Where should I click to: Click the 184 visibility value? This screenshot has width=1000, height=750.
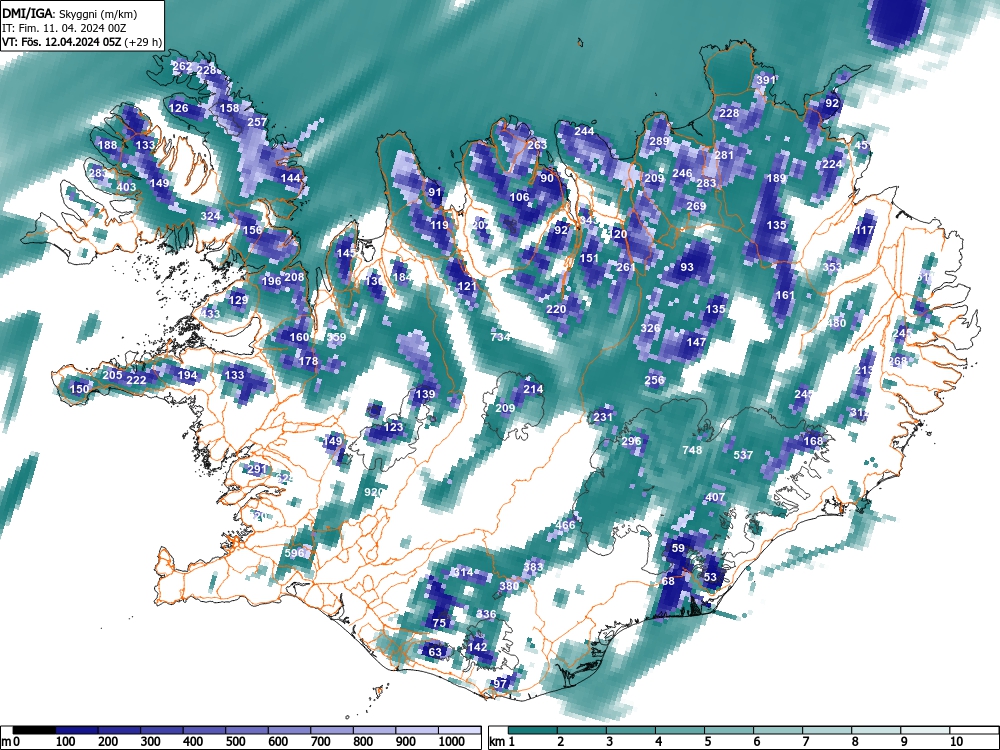tap(402, 277)
